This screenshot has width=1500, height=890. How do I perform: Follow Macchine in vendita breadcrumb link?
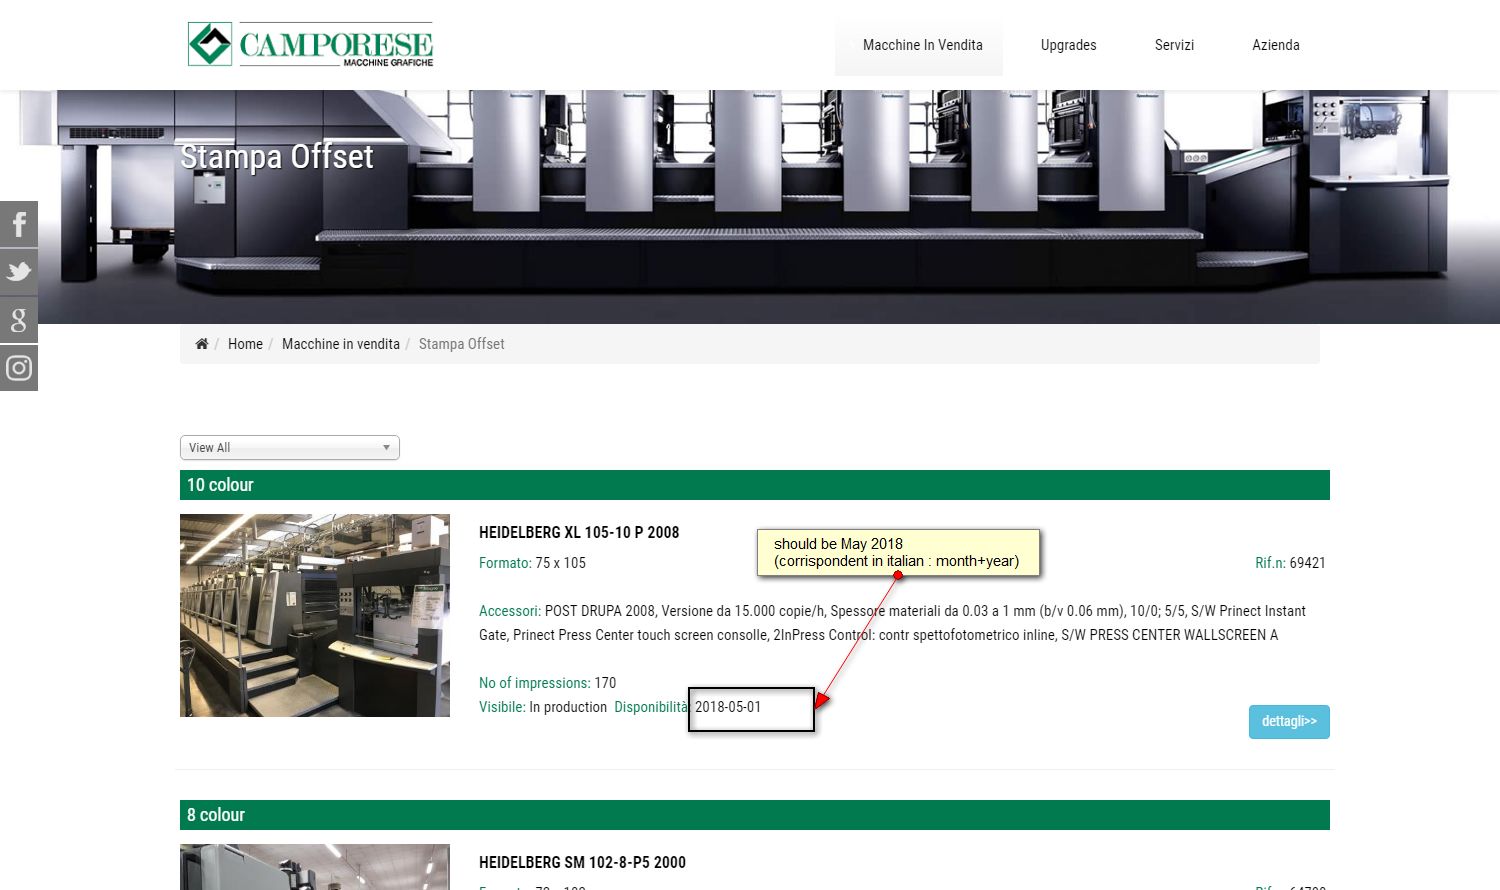pyautogui.click(x=341, y=344)
